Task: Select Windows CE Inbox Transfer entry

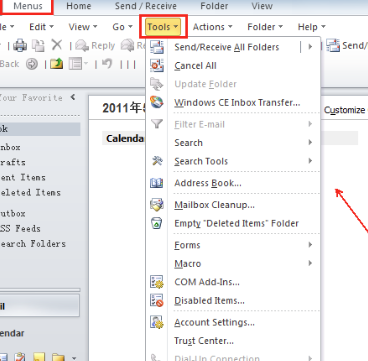Action: tap(233, 102)
